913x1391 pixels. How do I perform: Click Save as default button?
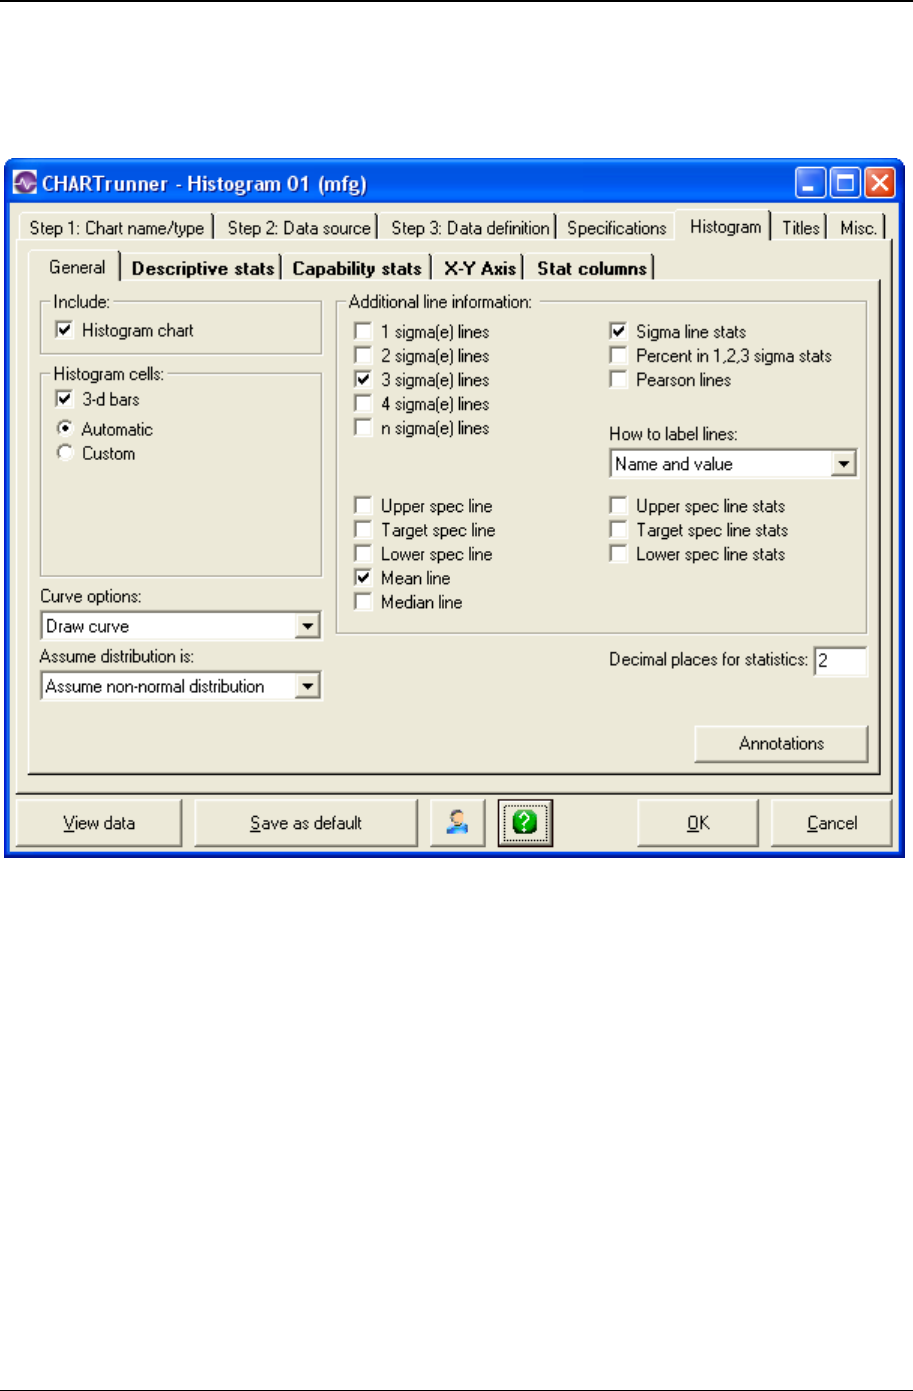click(306, 823)
